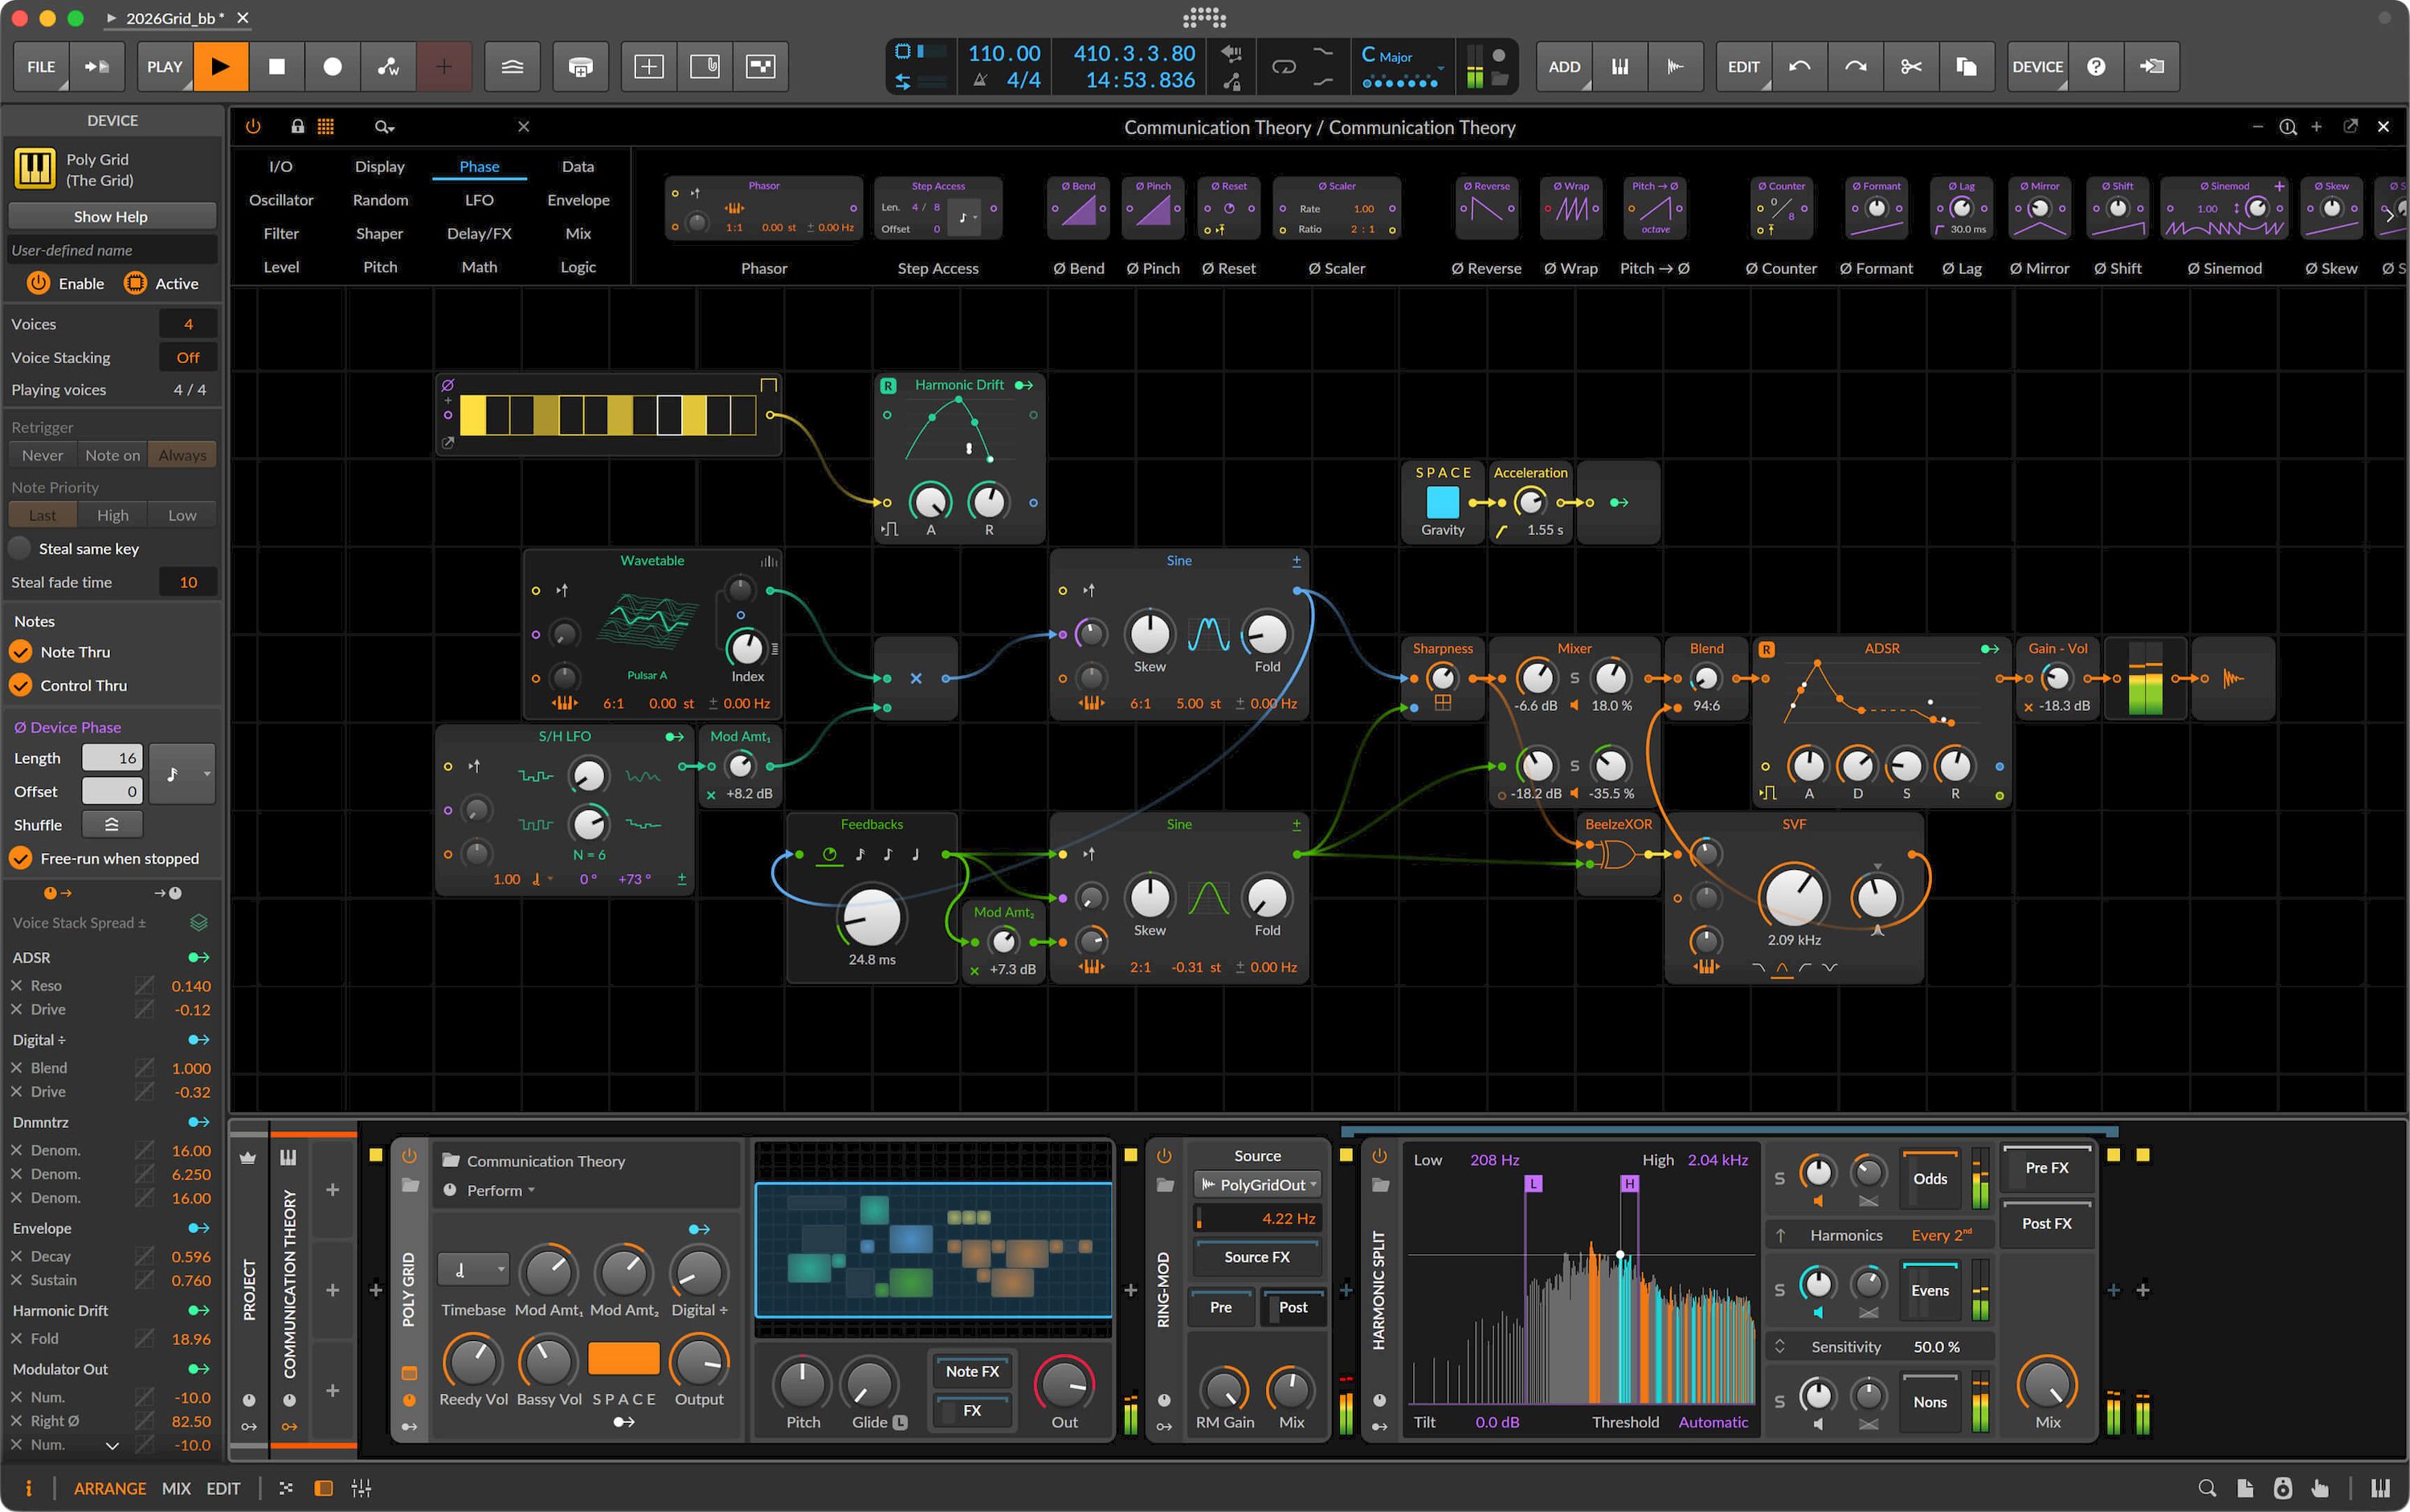The height and width of the screenshot is (1512, 2410).
Task: Disable Free-run when stopped
Action: [21, 858]
